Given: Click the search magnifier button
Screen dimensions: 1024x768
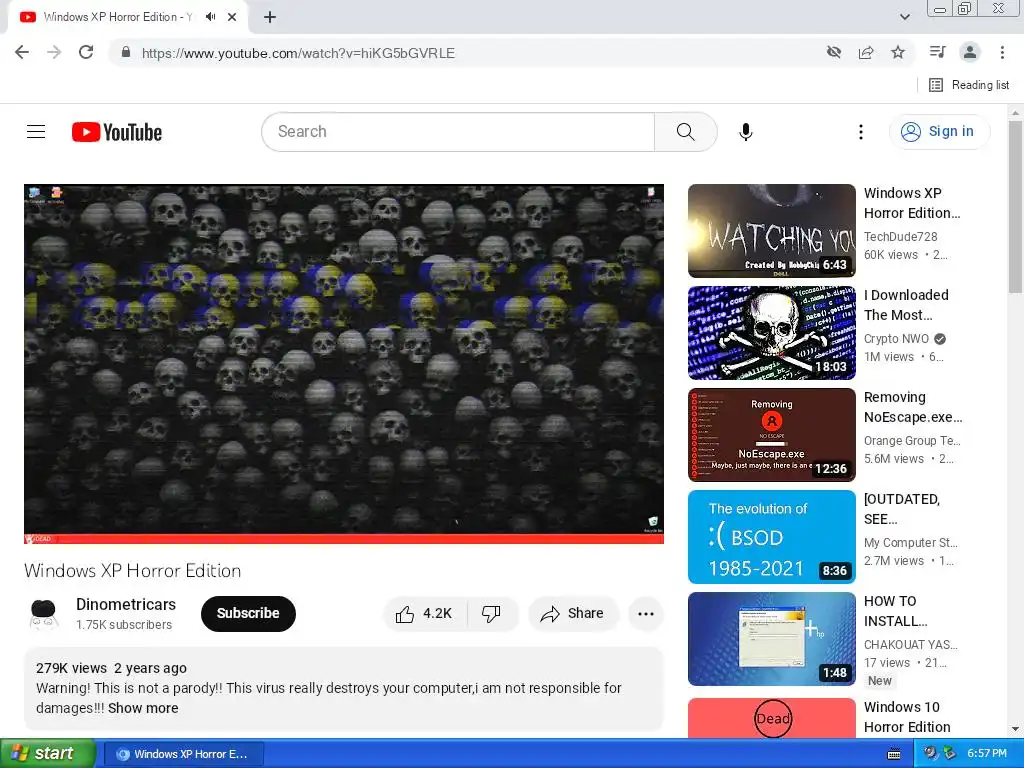Looking at the screenshot, I should coord(686,132).
